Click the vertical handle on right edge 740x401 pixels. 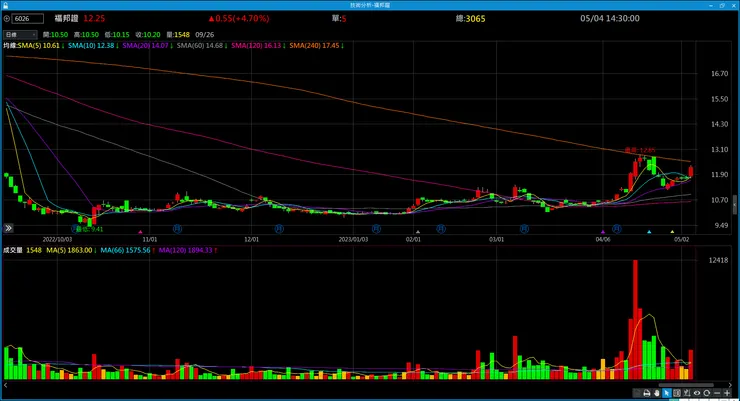pos(735,205)
